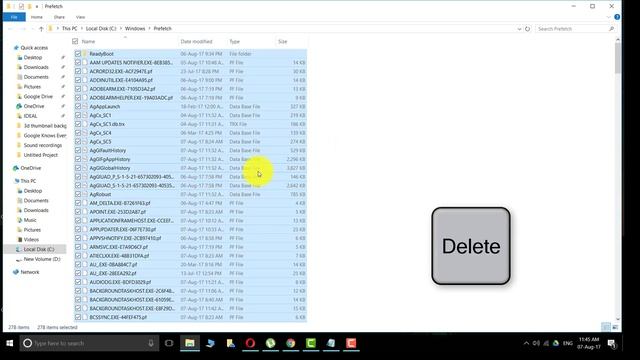640x360 pixels.
Task: Open the View ribbon tab
Action: tap(80, 17)
